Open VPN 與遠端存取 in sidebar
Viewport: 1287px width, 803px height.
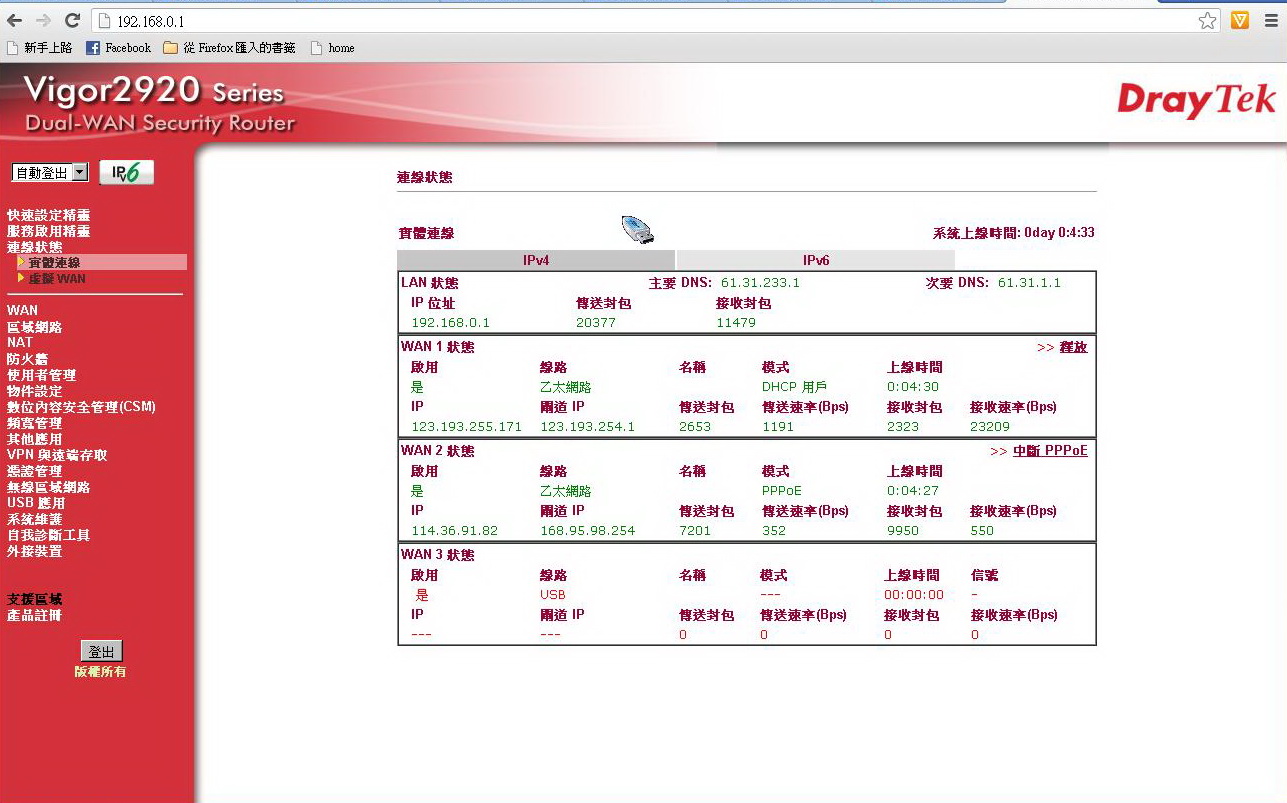point(57,455)
